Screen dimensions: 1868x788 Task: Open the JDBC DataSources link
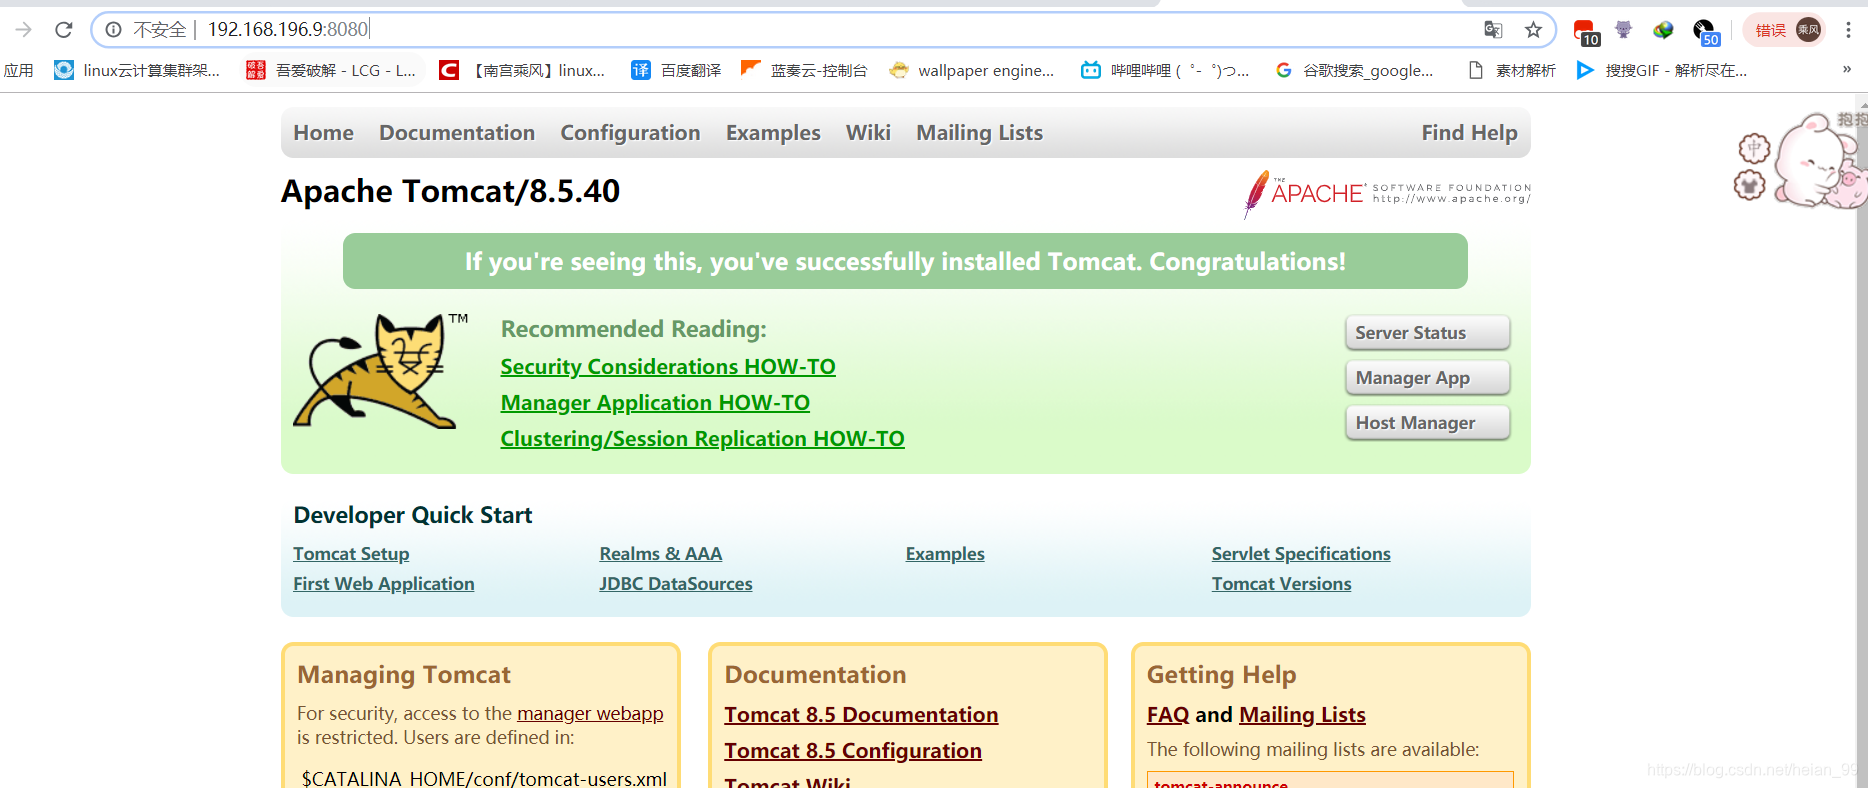[x=676, y=584]
